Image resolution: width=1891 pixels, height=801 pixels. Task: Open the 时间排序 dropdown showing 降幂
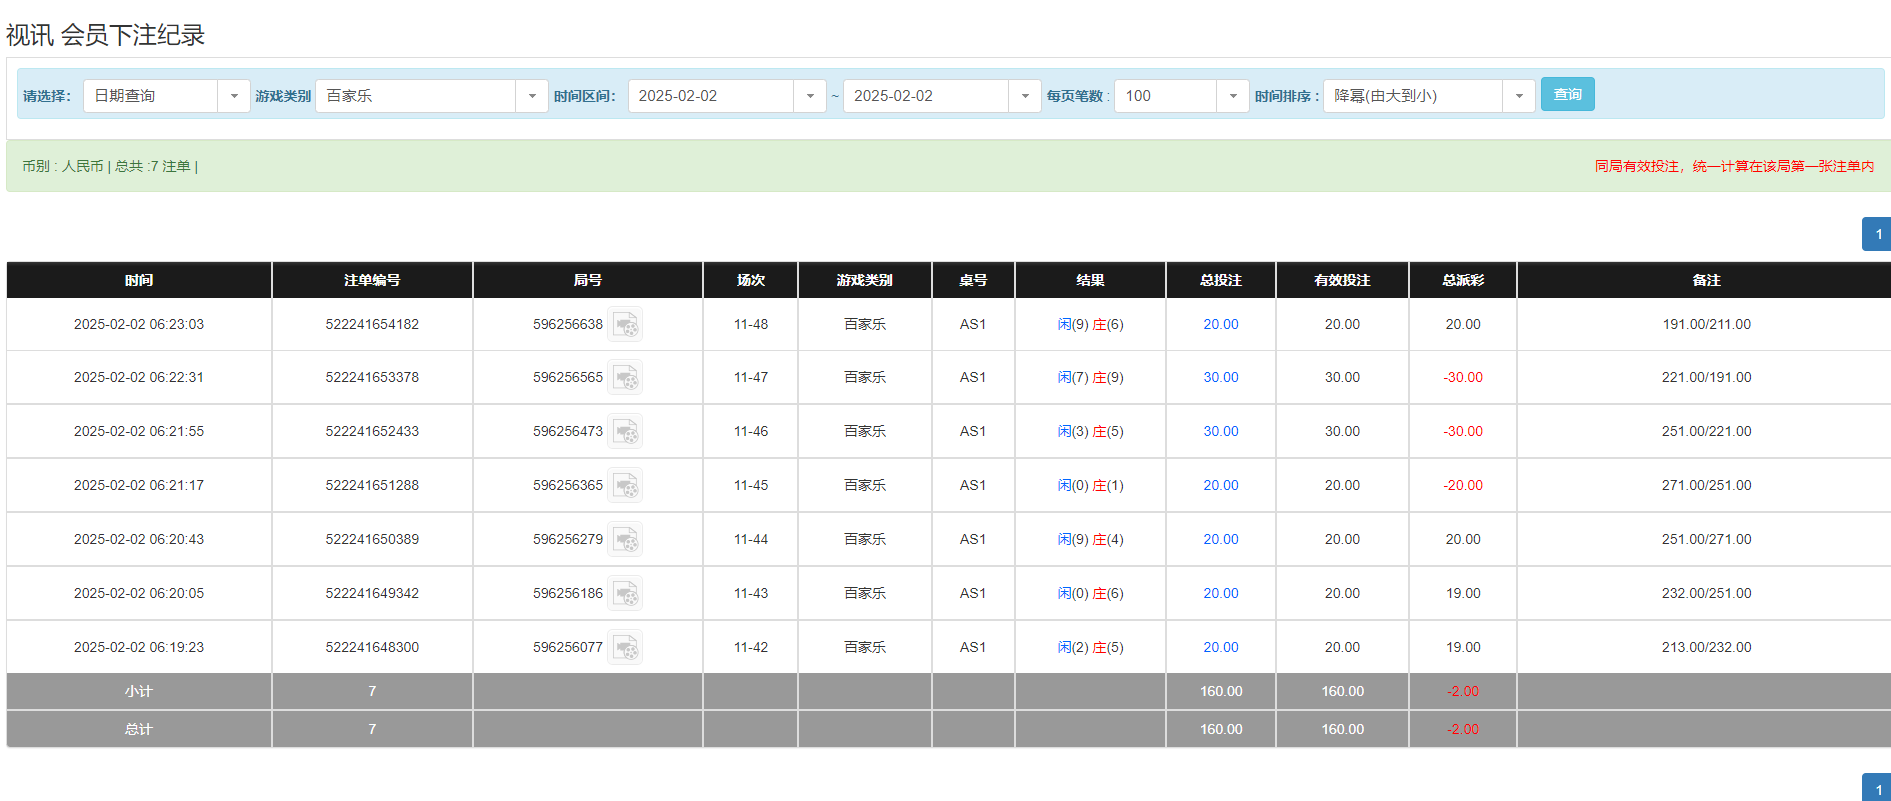pos(1518,96)
